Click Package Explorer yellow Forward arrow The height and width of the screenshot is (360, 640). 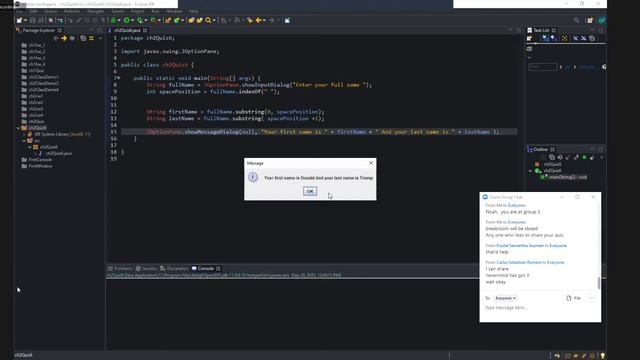64,38
